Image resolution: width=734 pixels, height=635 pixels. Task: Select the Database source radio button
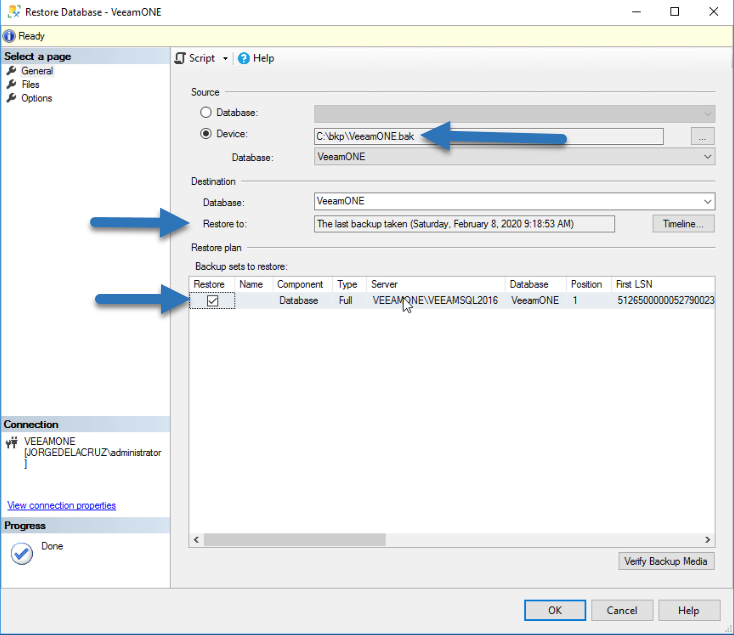pyautogui.click(x=206, y=112)
